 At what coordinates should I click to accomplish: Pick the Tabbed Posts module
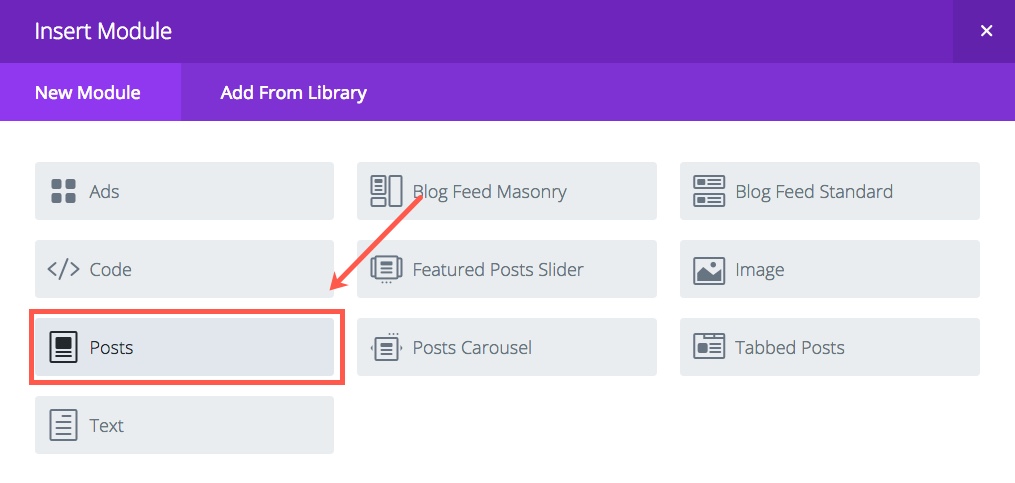click(830, 347)
